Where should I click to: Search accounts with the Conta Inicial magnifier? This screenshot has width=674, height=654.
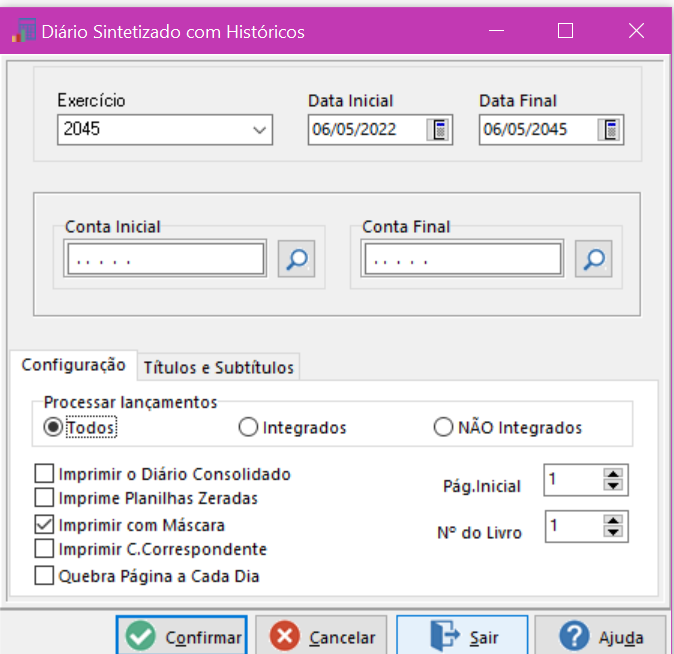click(x=296, y=259)
